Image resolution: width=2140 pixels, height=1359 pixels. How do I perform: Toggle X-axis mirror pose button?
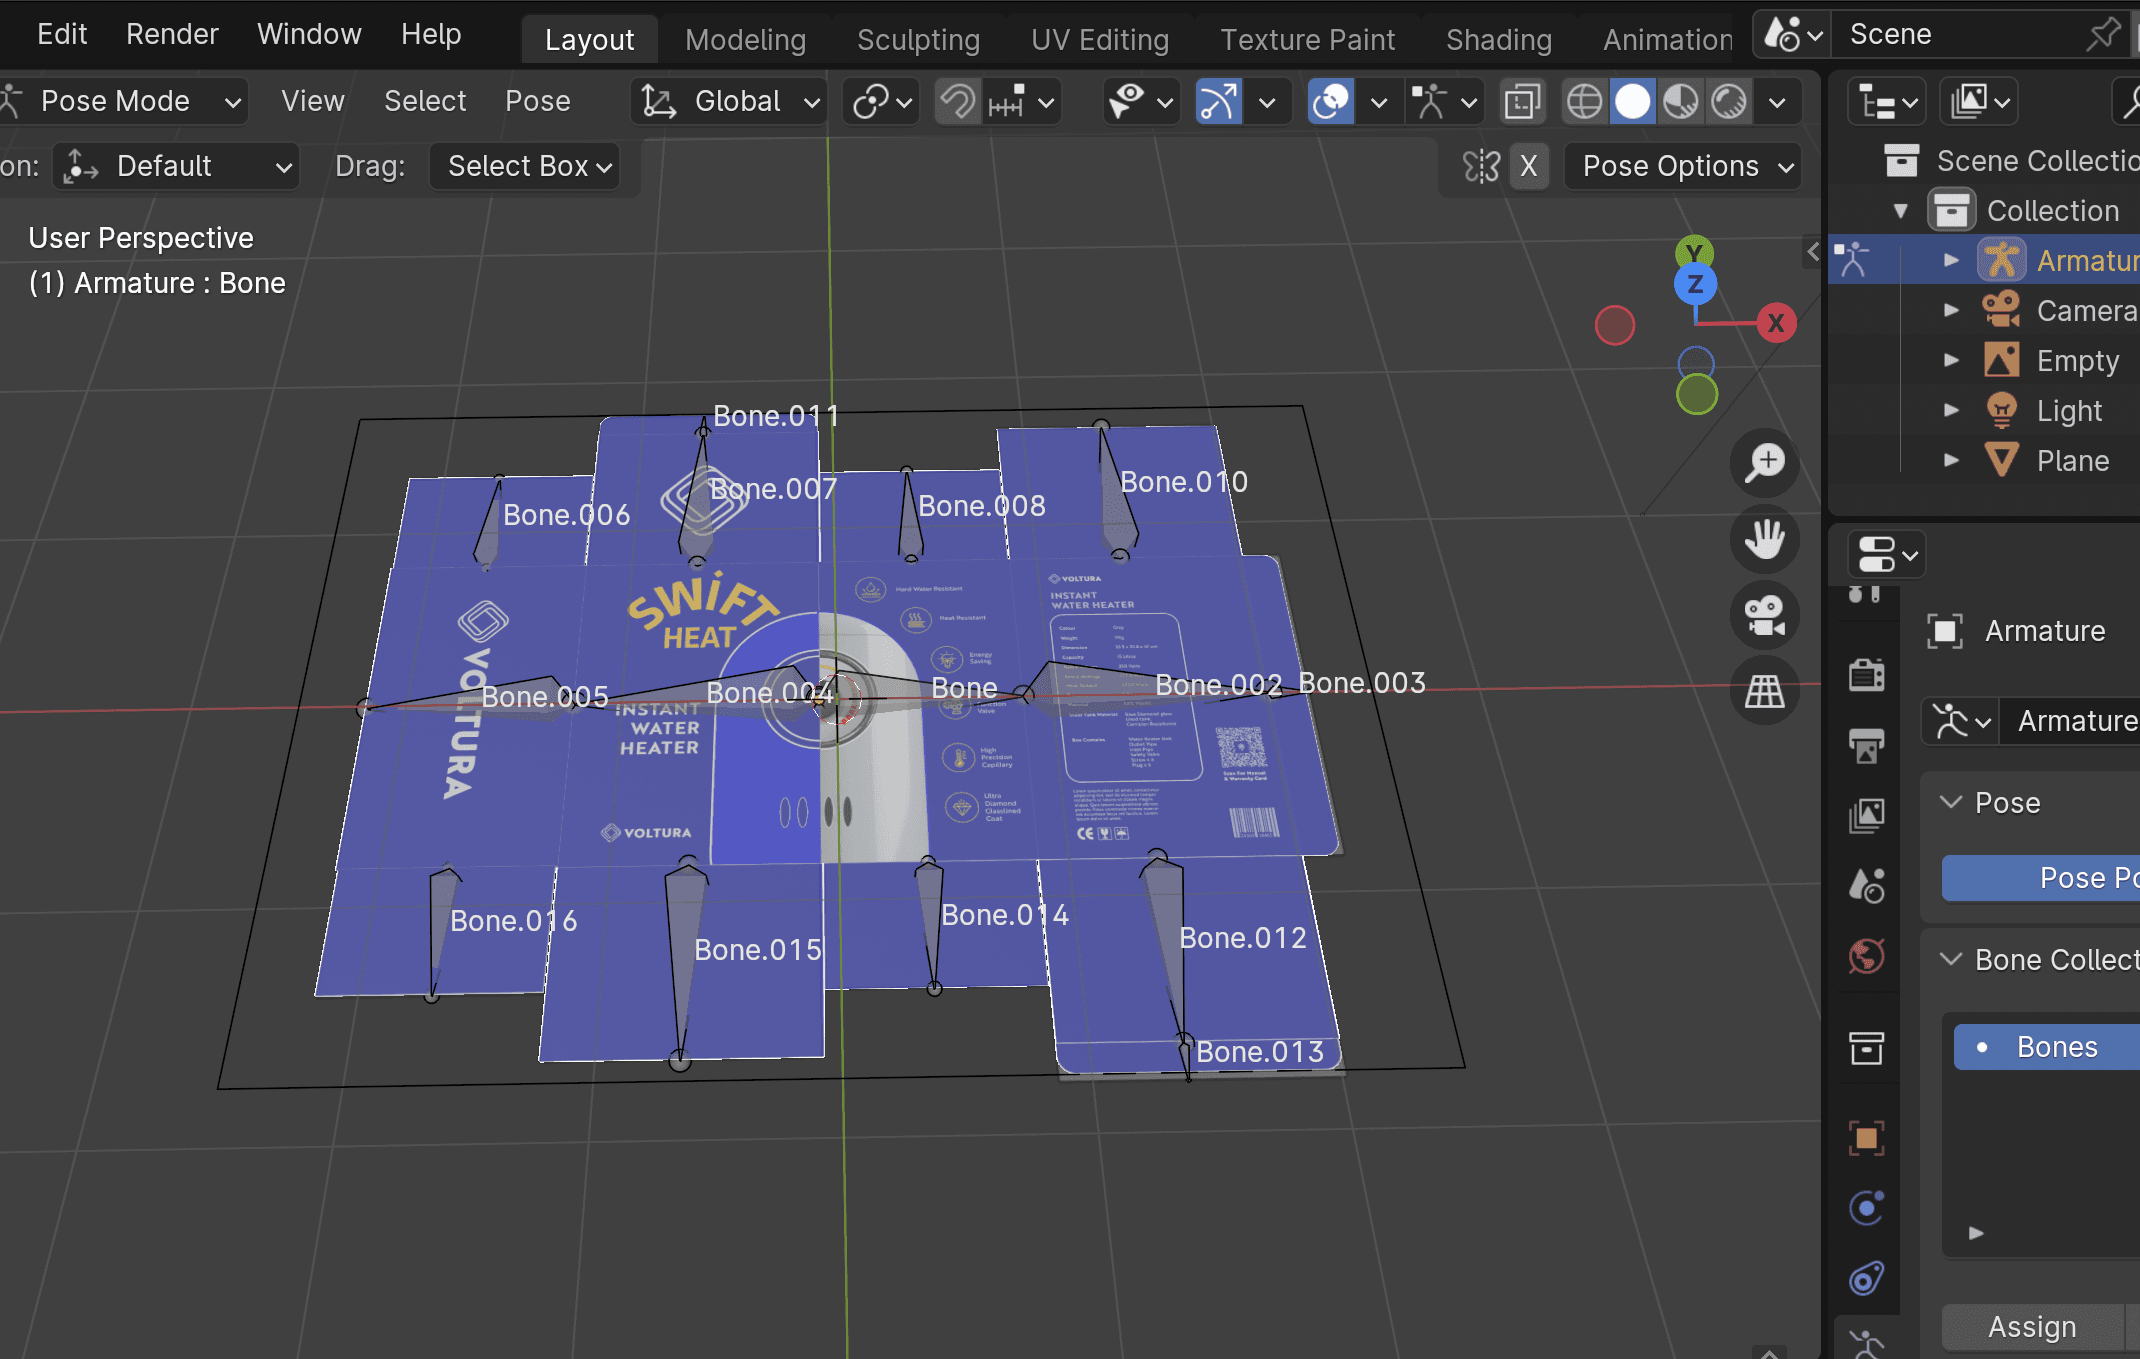click(1528, 166)
